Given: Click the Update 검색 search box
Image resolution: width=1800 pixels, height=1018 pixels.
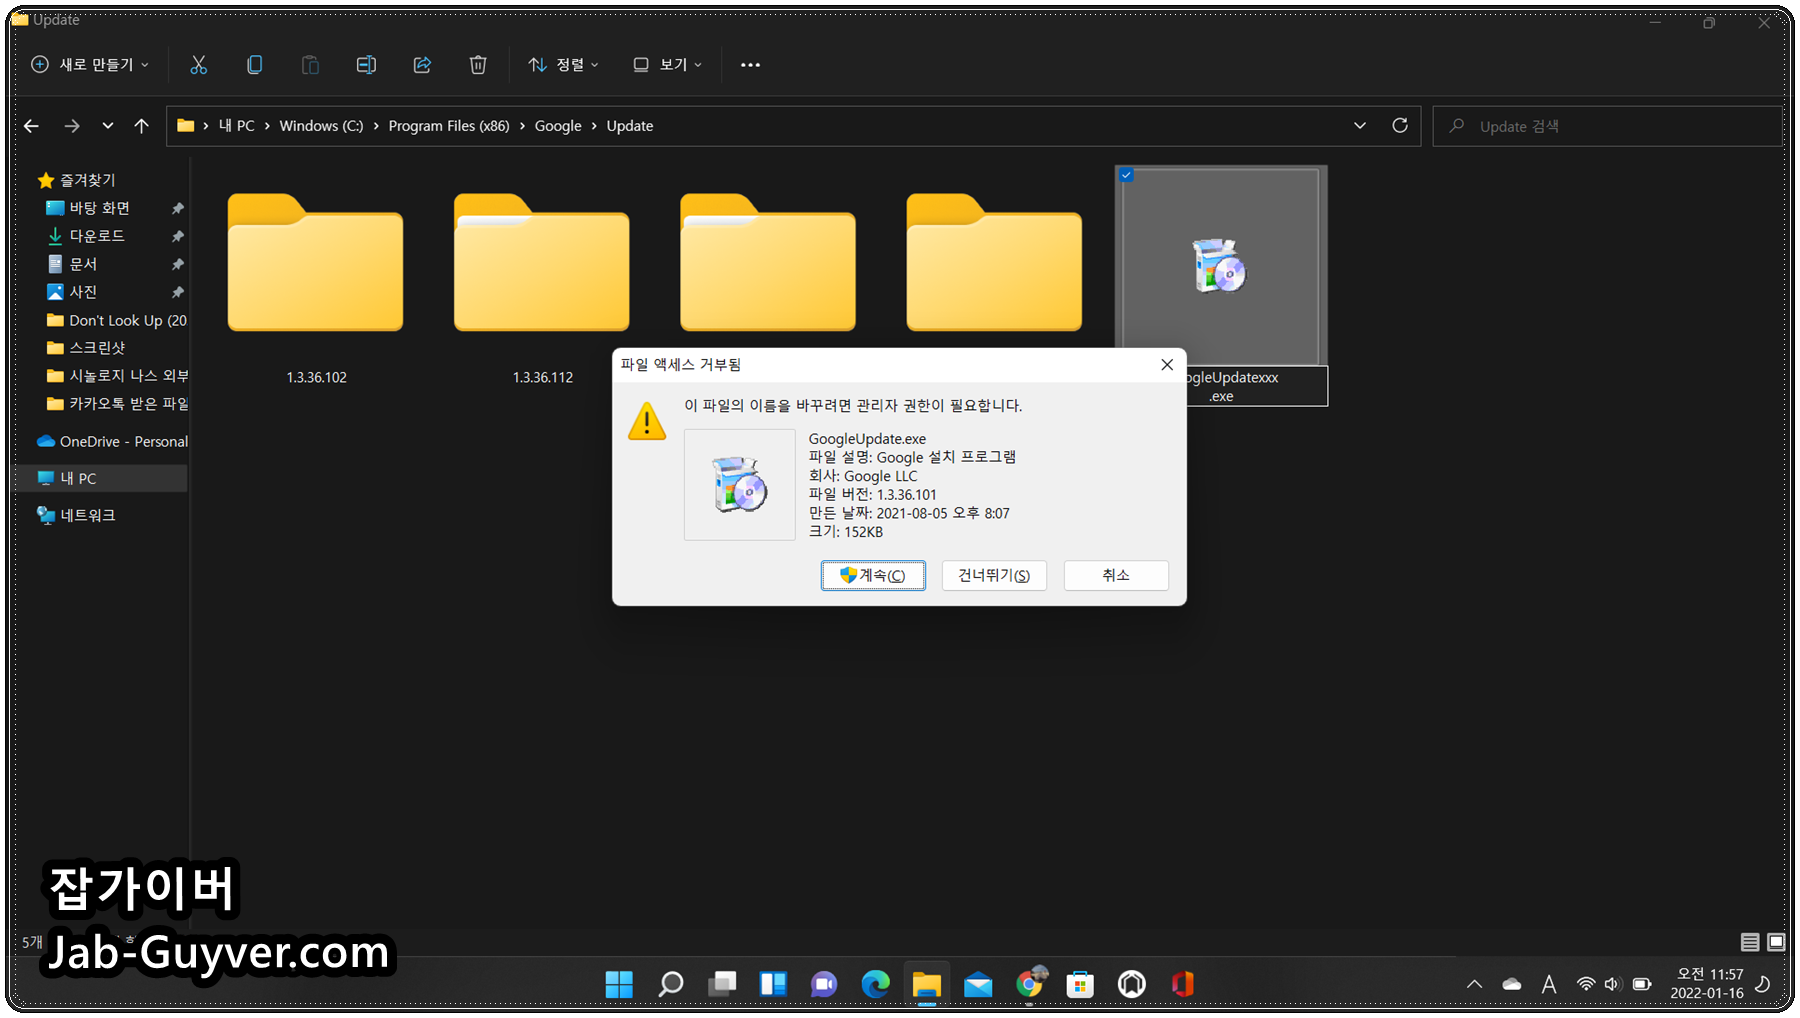Looking at the screenshot, I should (1607, 126).
